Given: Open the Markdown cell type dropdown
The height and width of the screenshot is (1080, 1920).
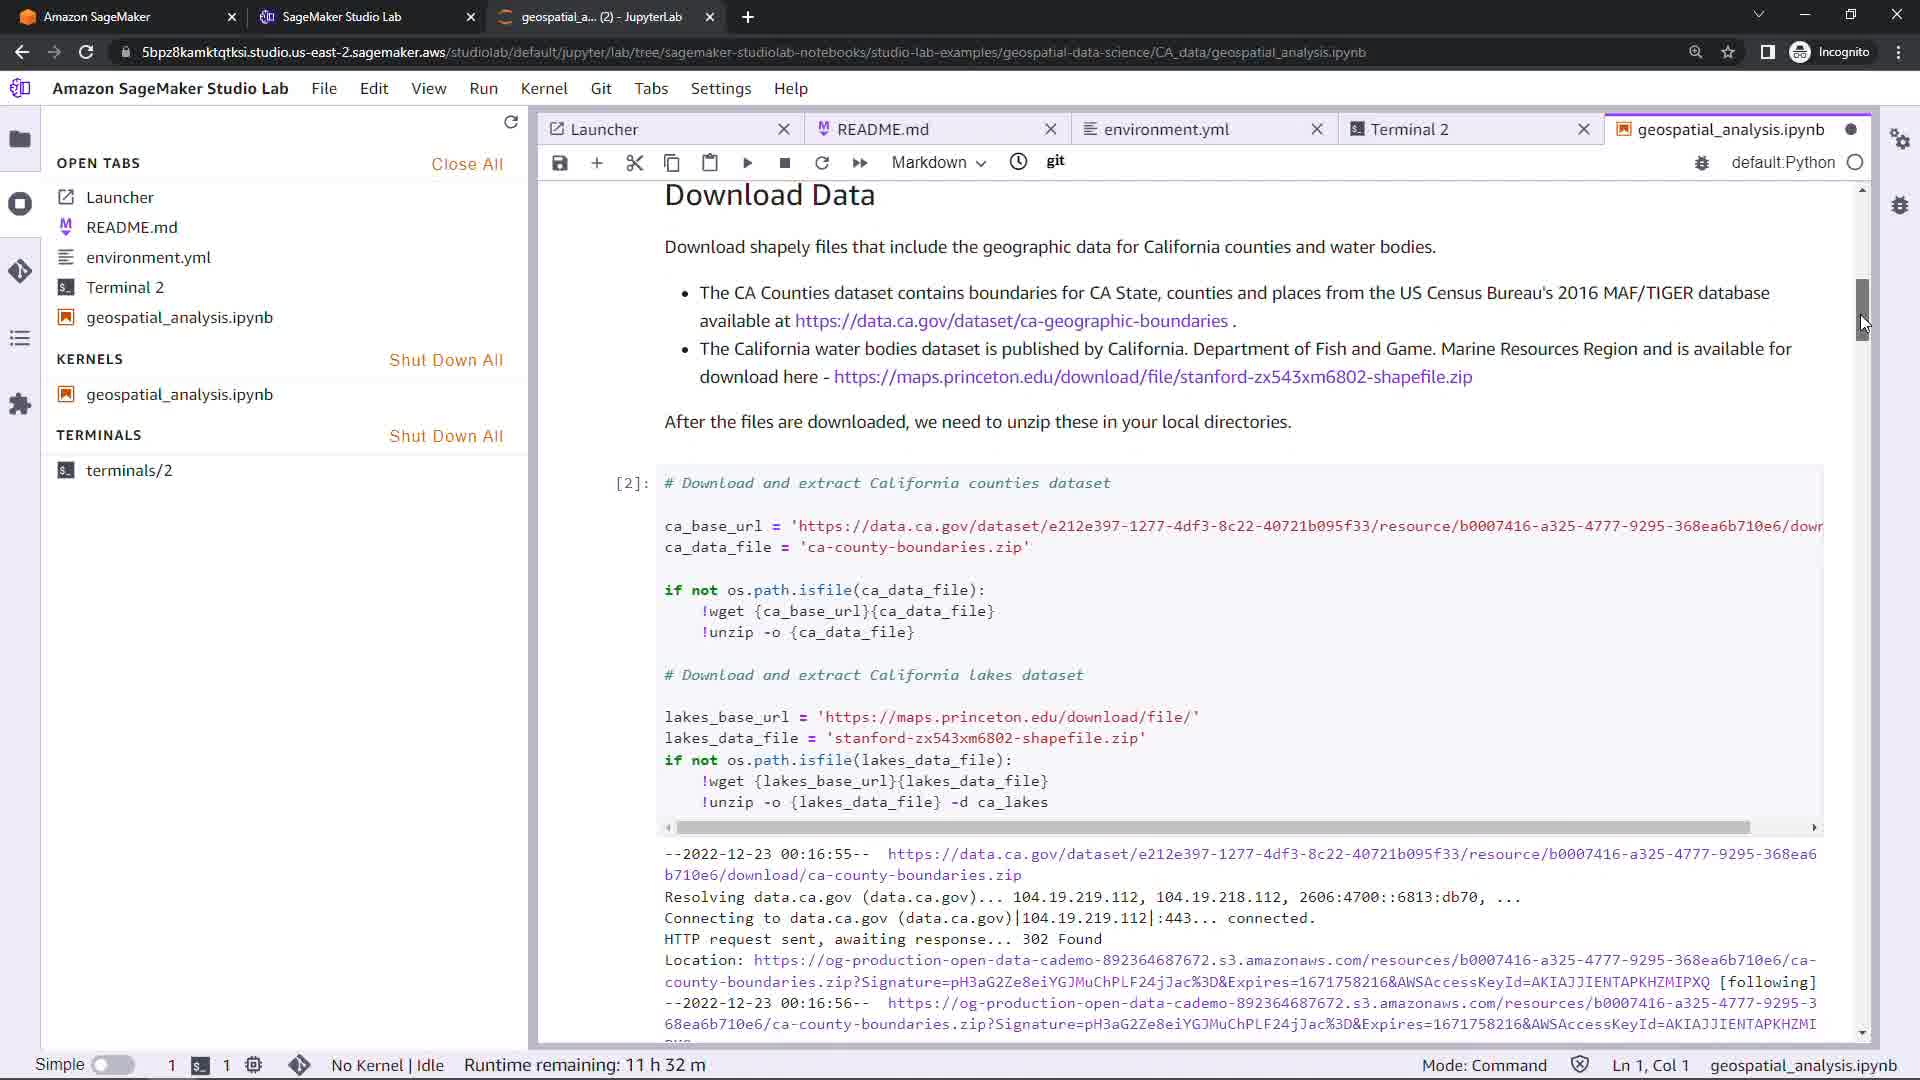Looking at the screenshot, I should (x=938, y=163).
